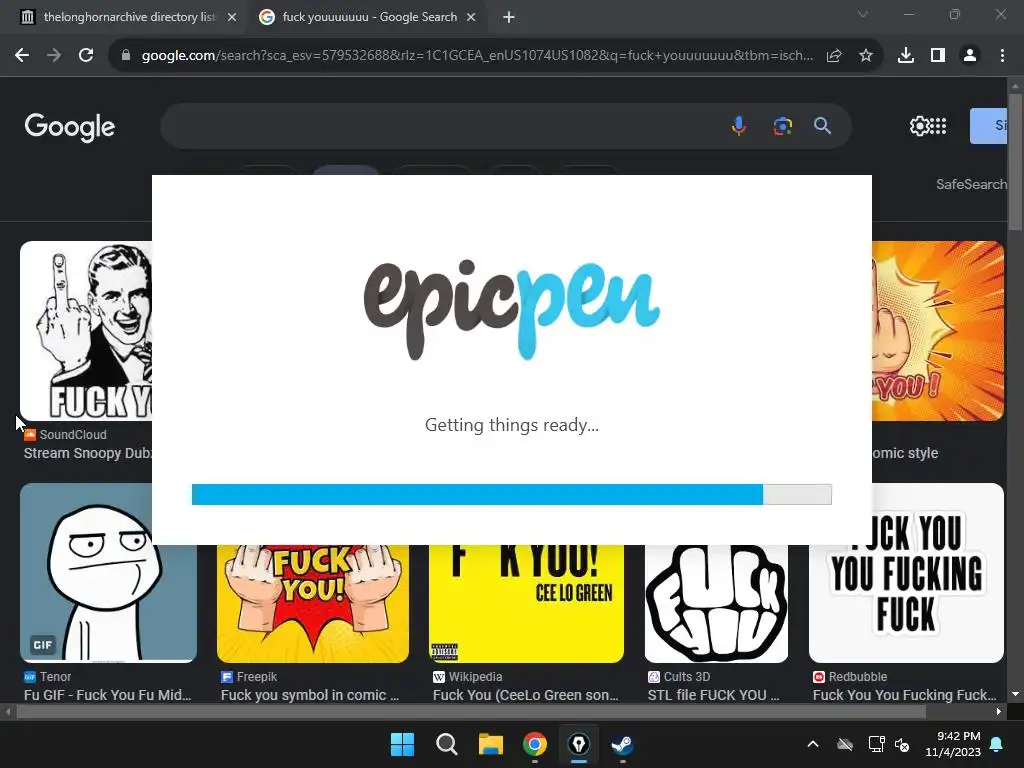This screenshot has width=1024, height=768.
Task: Open Steam from taskbar
Action: tap(622, 744)
